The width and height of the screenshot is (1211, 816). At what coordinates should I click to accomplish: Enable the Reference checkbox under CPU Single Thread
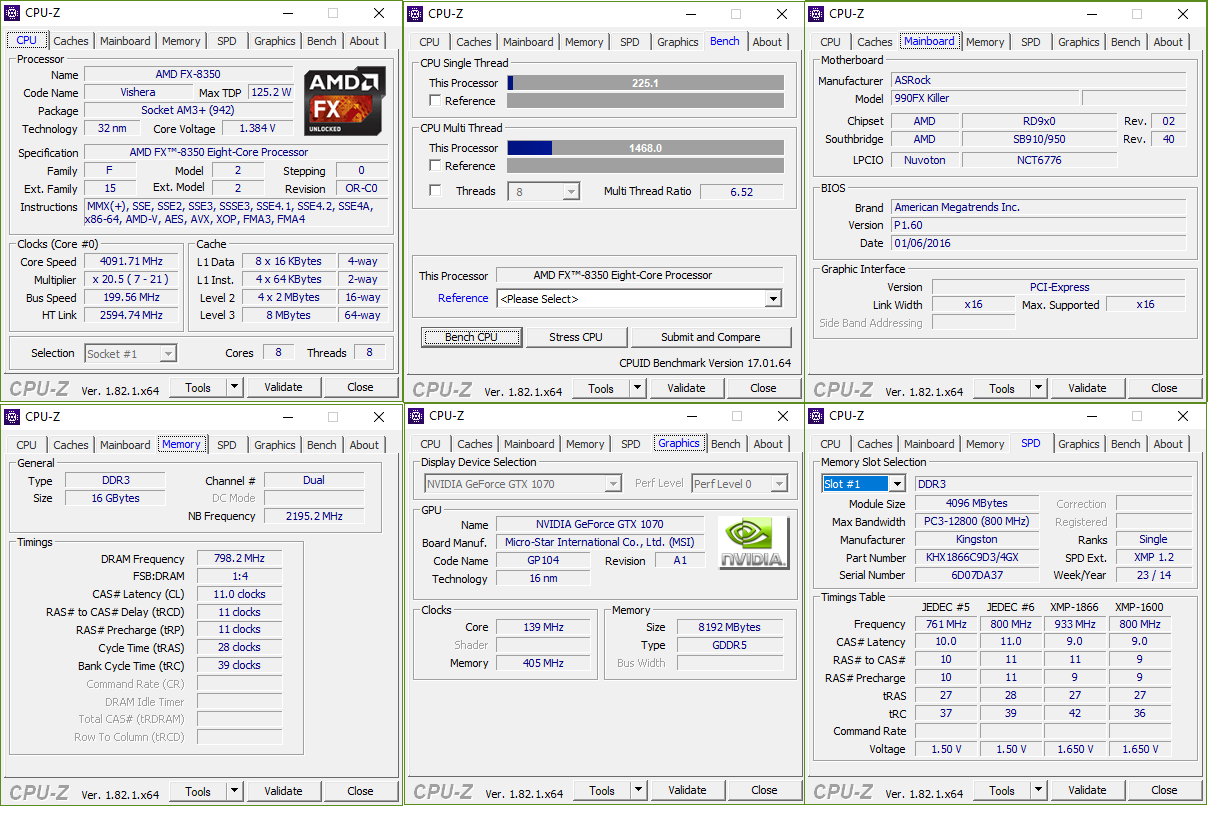(x=435, y=101)
